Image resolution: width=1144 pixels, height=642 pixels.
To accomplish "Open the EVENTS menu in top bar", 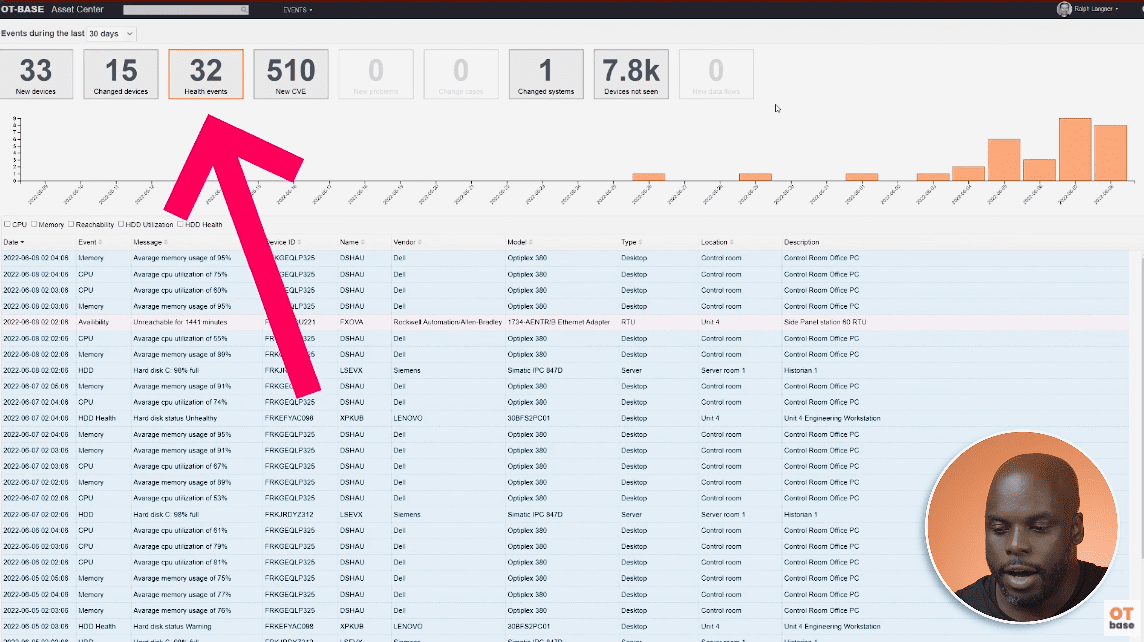I will (297, 10).
